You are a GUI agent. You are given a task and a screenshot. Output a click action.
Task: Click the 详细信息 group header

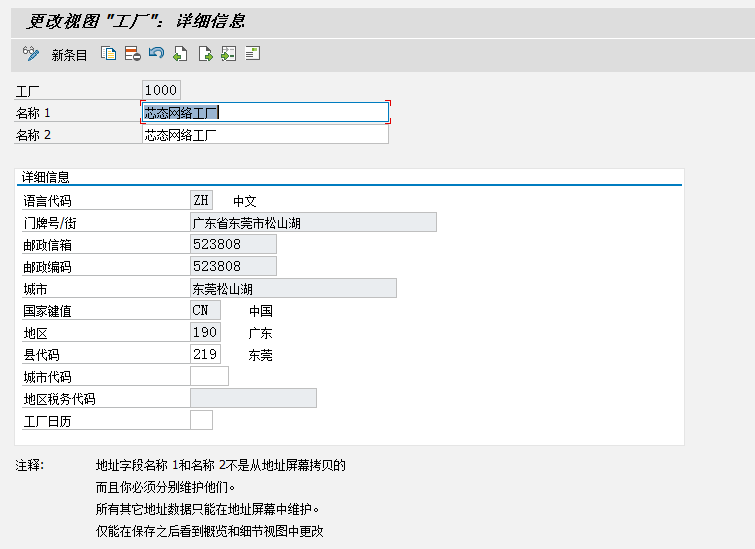click(x=46, y=177)
